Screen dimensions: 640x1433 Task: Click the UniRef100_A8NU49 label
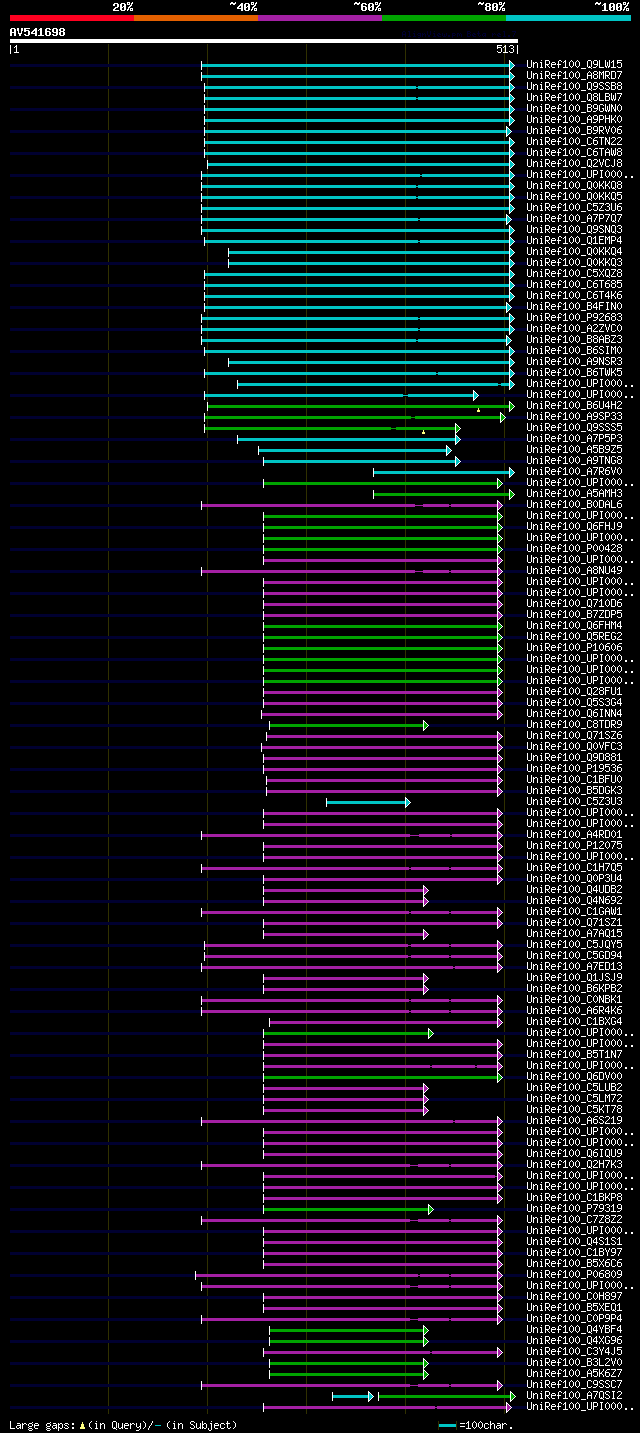click(x=574, y=570)
